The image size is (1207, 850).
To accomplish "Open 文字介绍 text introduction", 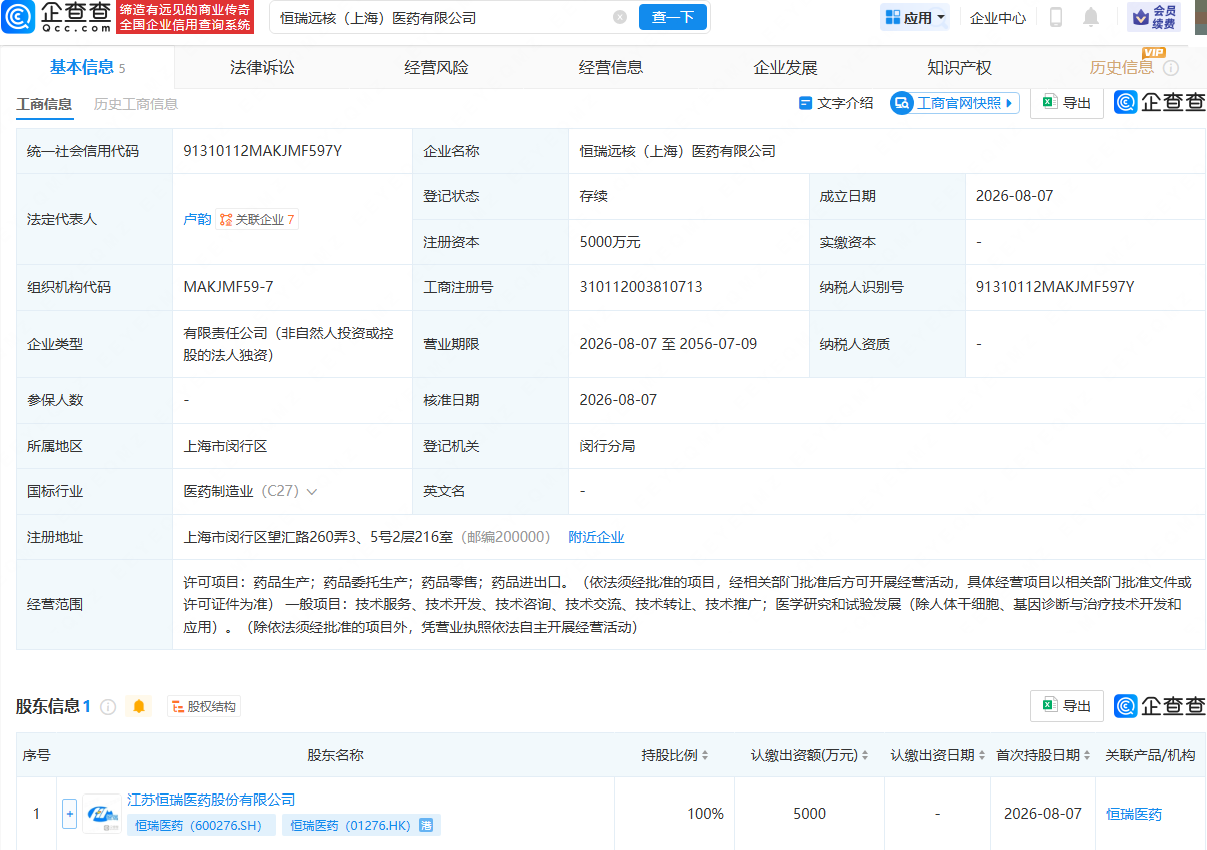I will (836, 103).
